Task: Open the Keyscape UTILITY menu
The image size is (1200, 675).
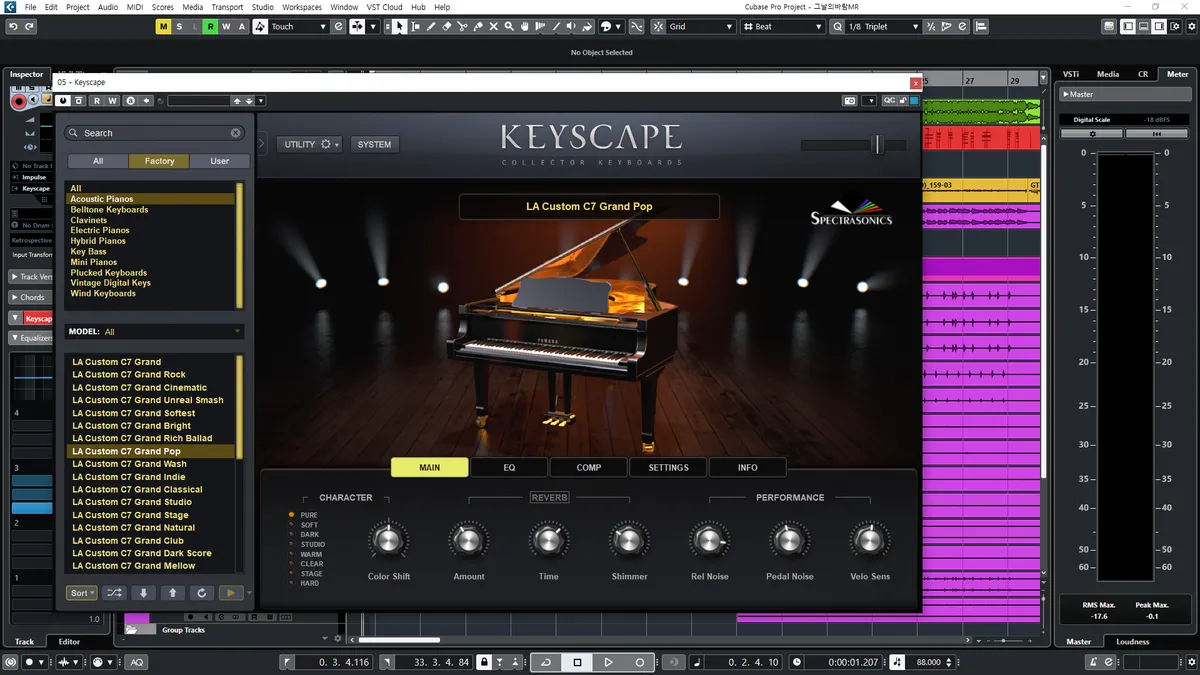Action: point(309,145)
